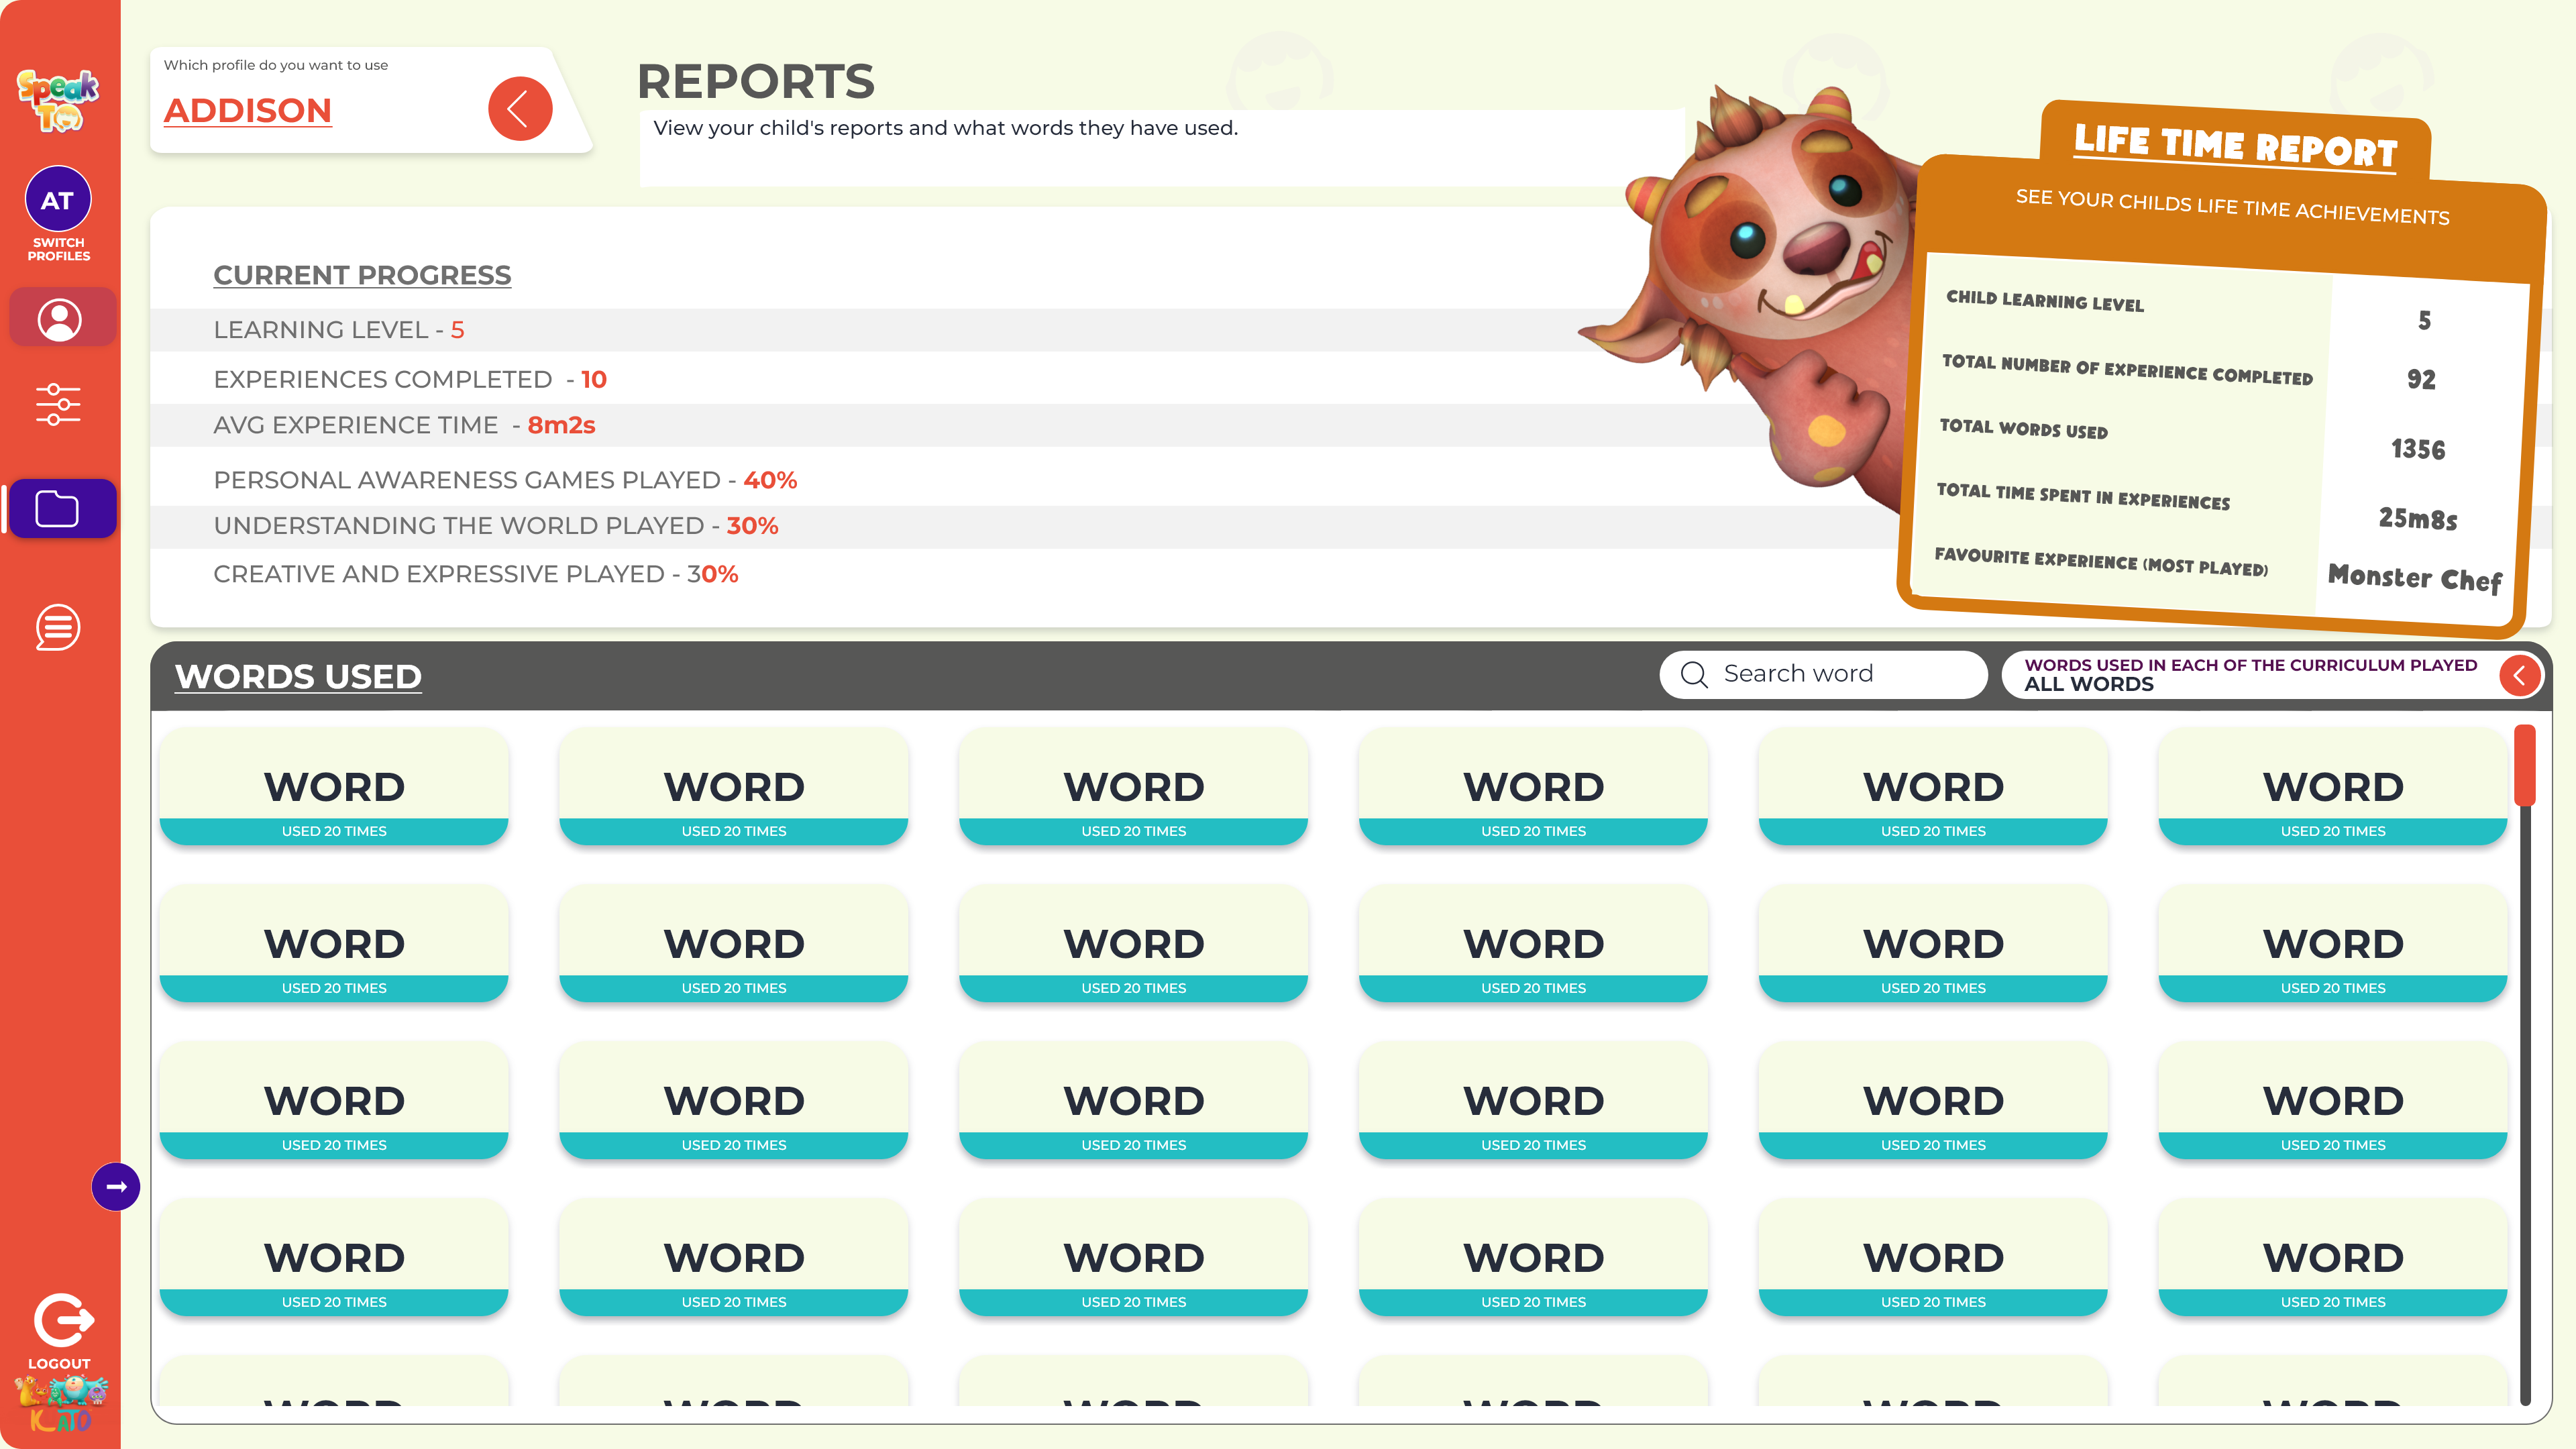Open the chat messages sidebar icon
Image resolution: width=2576 pixels, height=1449 pixels.
click(x=59, y=627)
